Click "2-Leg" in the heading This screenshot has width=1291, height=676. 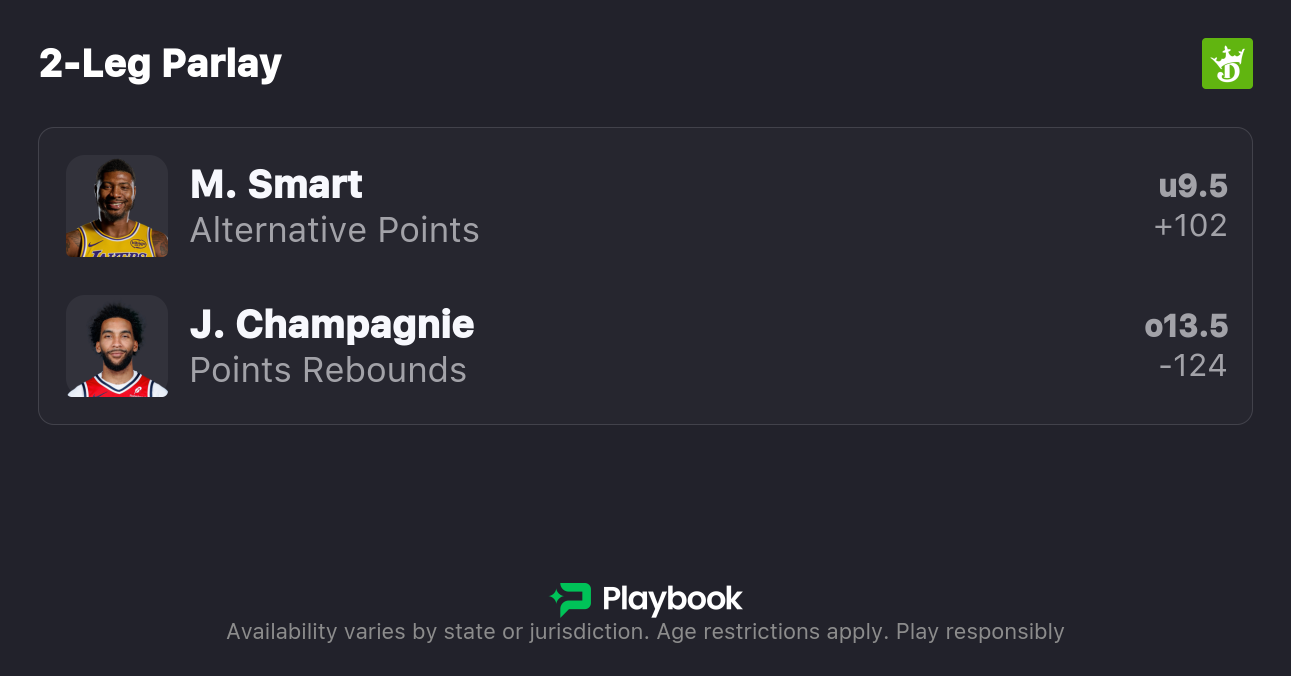coord(95,64)
